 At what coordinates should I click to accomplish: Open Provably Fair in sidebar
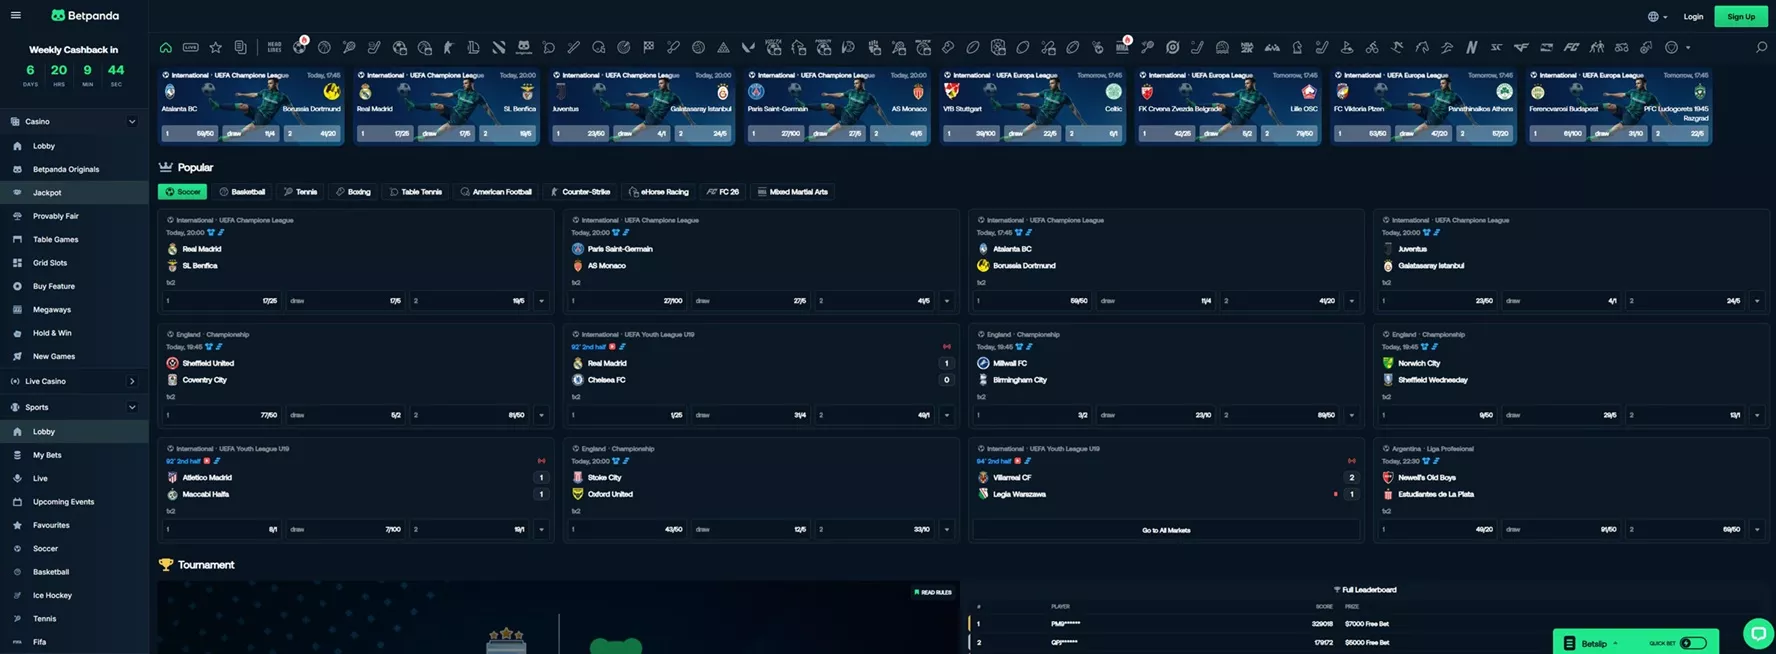coord(74,216)
